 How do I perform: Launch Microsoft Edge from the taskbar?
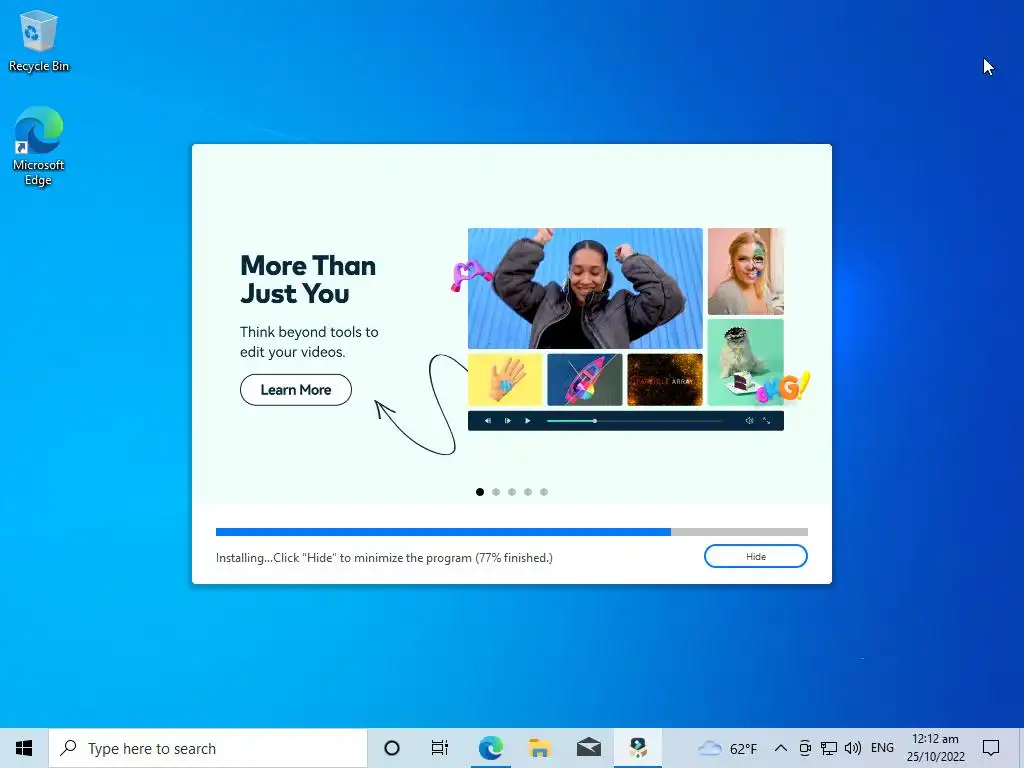click(490, 748)
